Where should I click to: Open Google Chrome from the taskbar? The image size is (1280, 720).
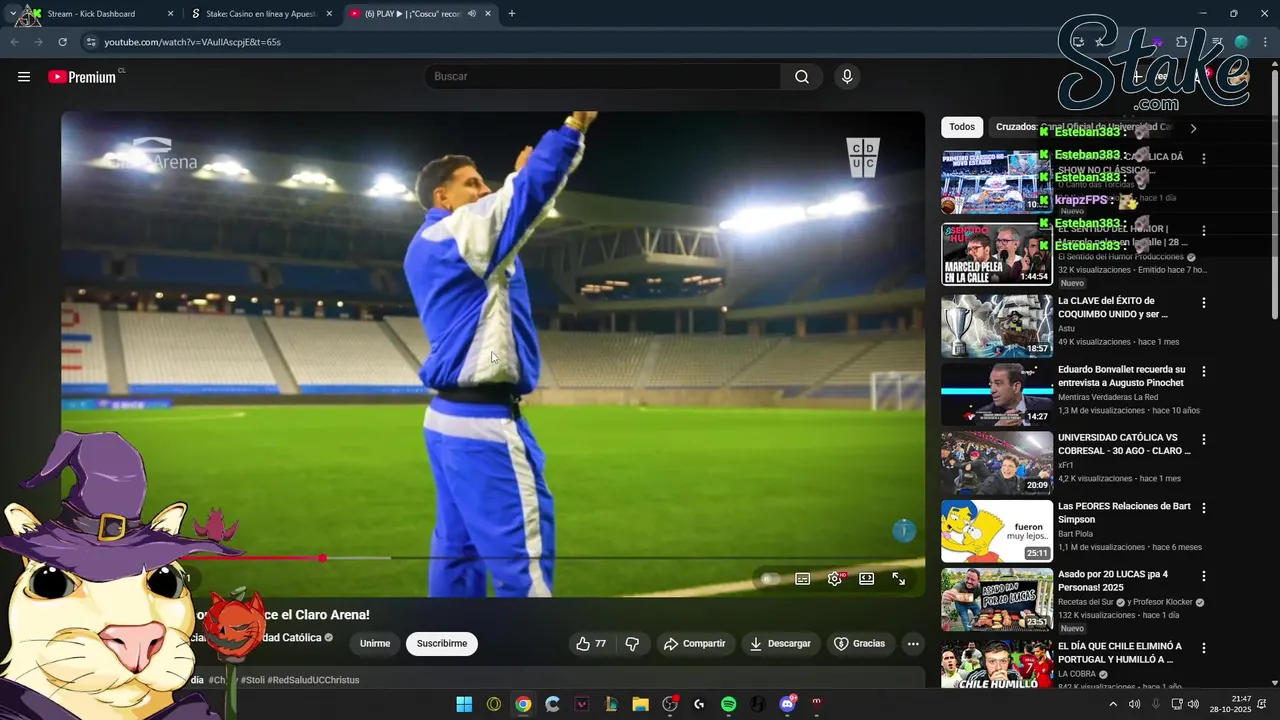(x=523, y=704)
